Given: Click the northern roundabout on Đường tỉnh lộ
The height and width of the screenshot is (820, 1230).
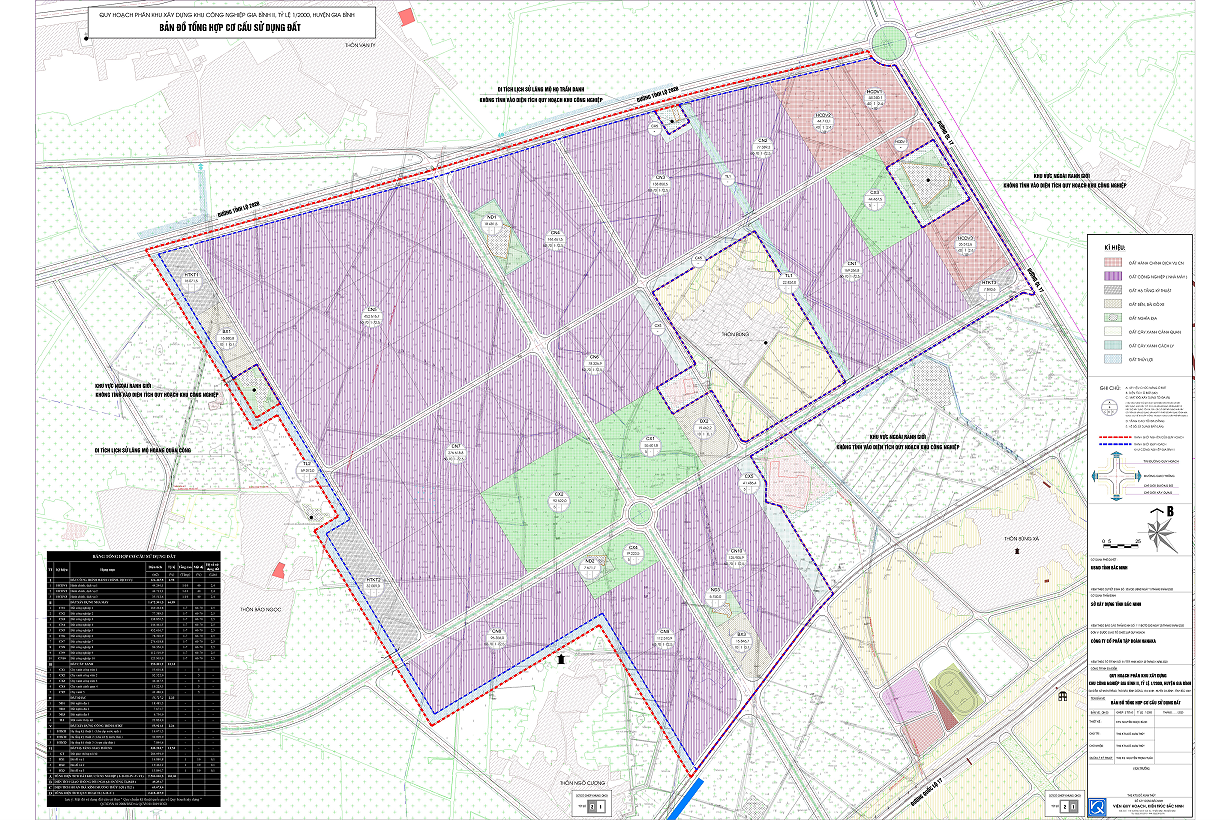Looking at the screenshot, I should (886, 45).
